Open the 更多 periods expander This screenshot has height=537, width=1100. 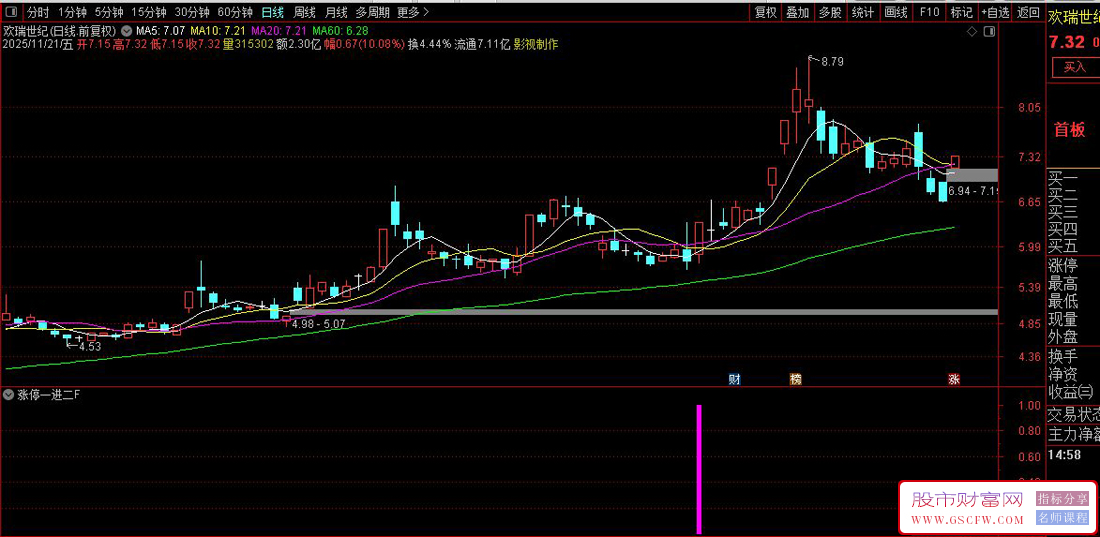coord(412,13)
